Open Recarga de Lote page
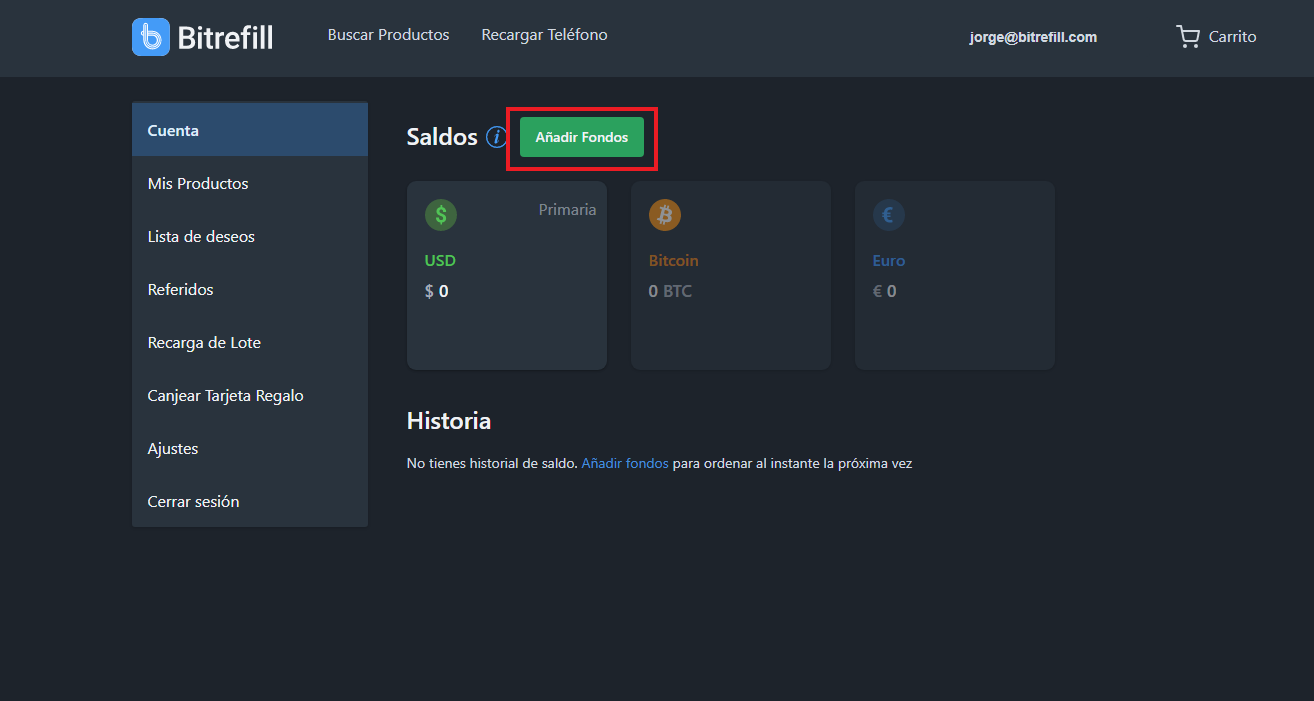Screen dimensions: 1314x701 250,342
